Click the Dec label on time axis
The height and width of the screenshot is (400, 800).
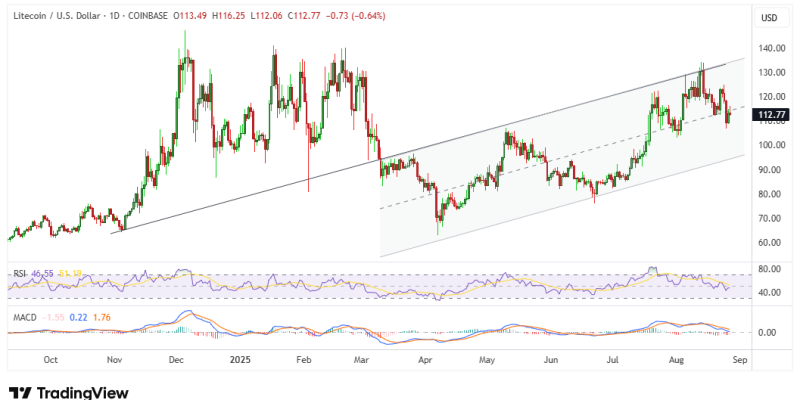point(177,360)
